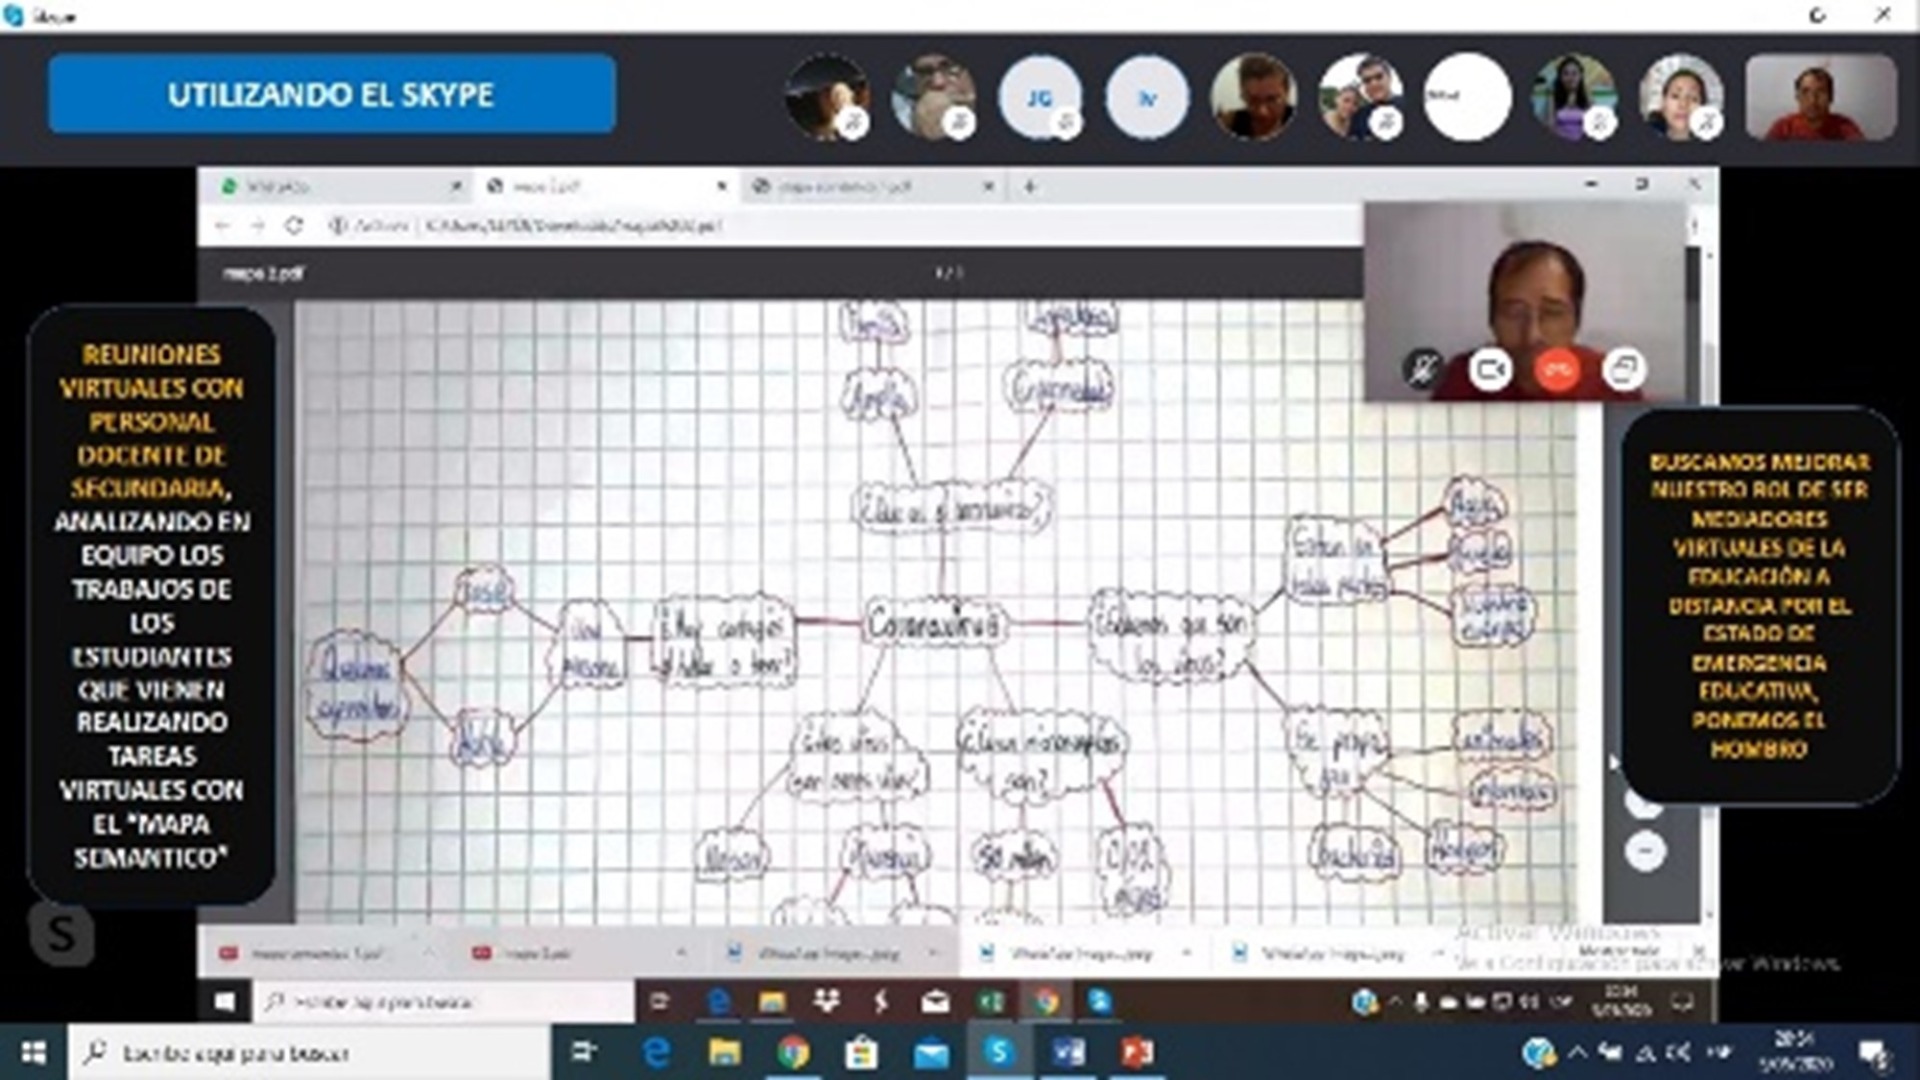Expand options for first PDF download

pos(428,953)
